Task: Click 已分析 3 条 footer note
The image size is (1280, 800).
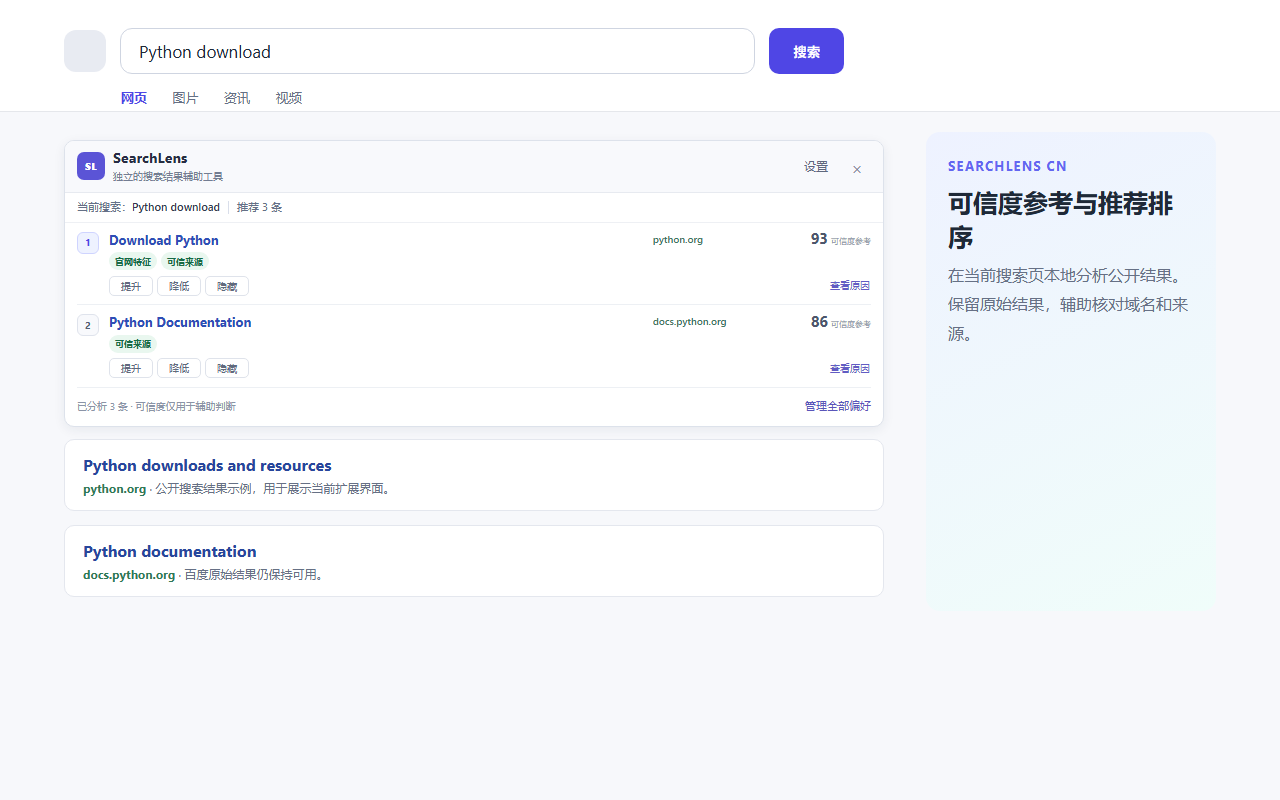Action: click(x=157, y=407)
